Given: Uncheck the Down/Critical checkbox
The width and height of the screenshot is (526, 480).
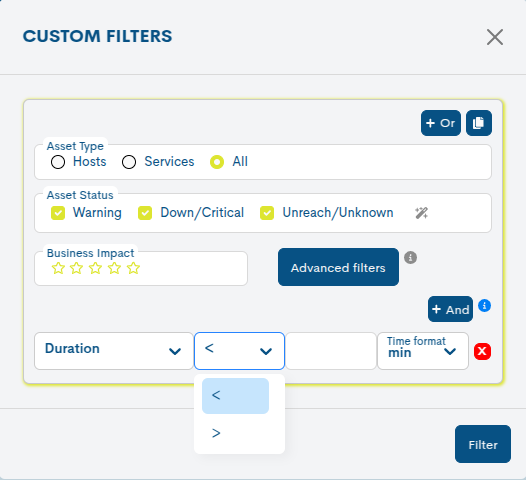Looking at the screenshot, I should tap(145, 213).
